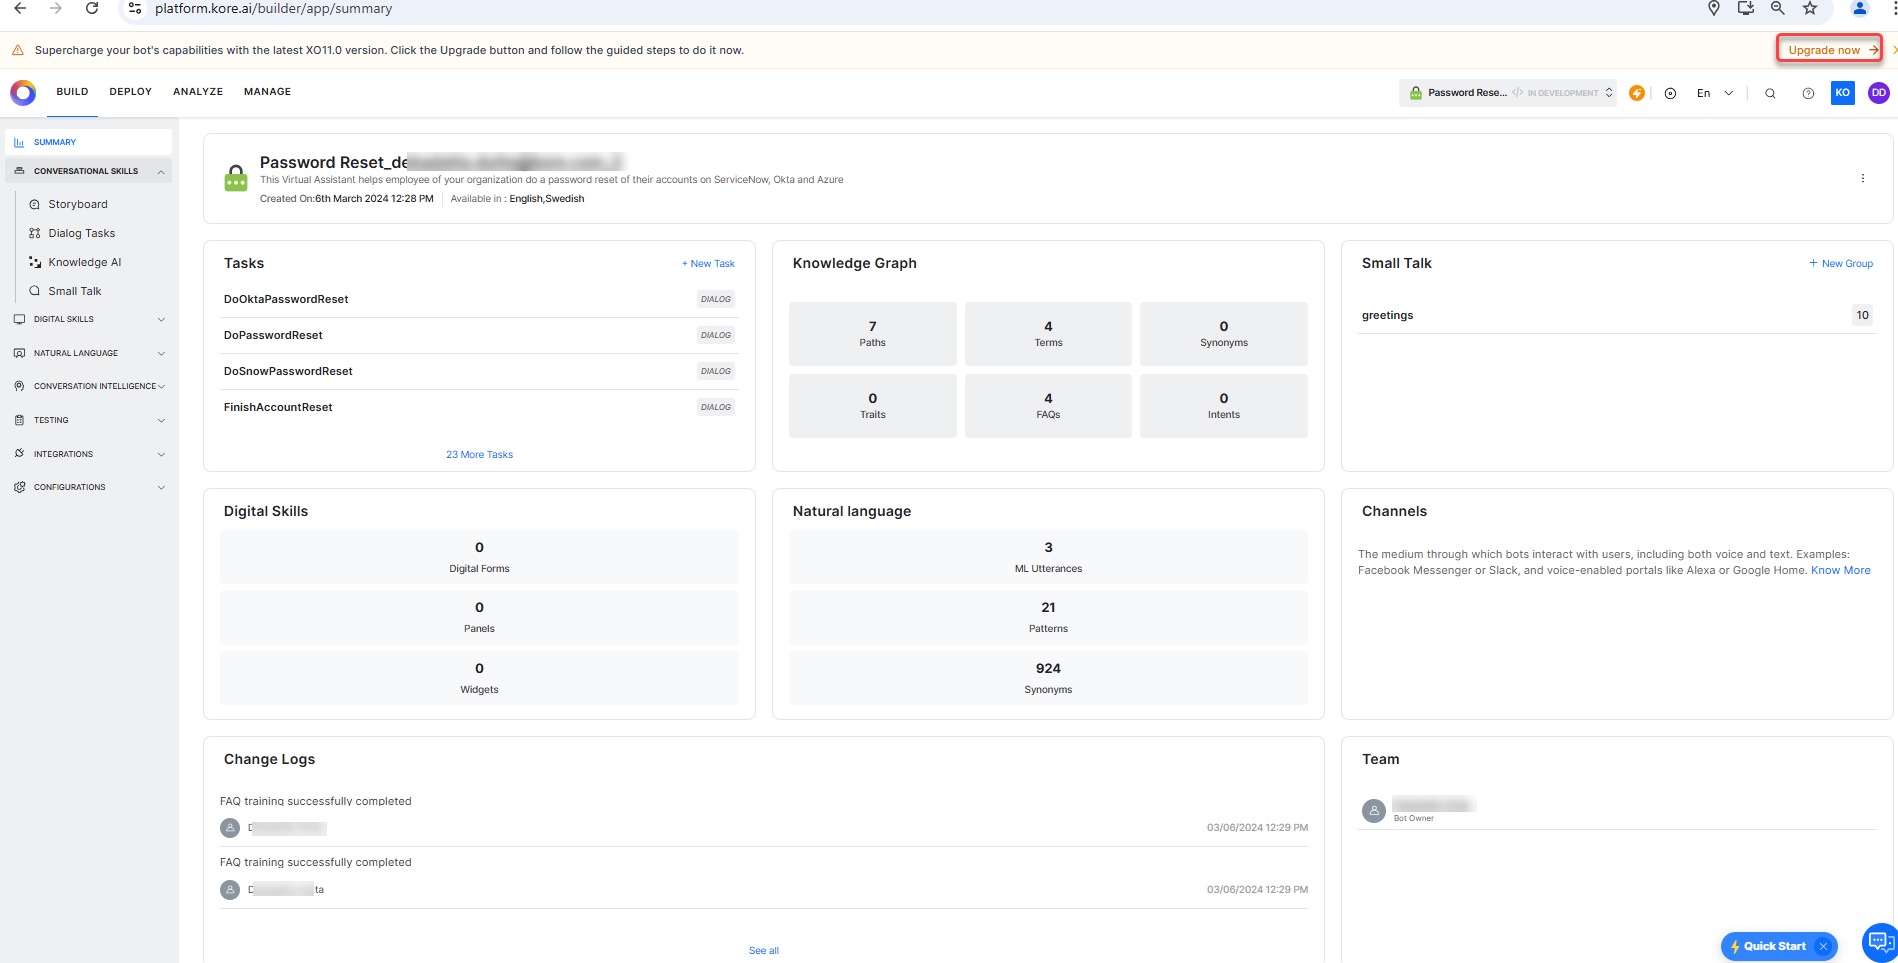Open the 23 More Tasks link

coord(479,455)
